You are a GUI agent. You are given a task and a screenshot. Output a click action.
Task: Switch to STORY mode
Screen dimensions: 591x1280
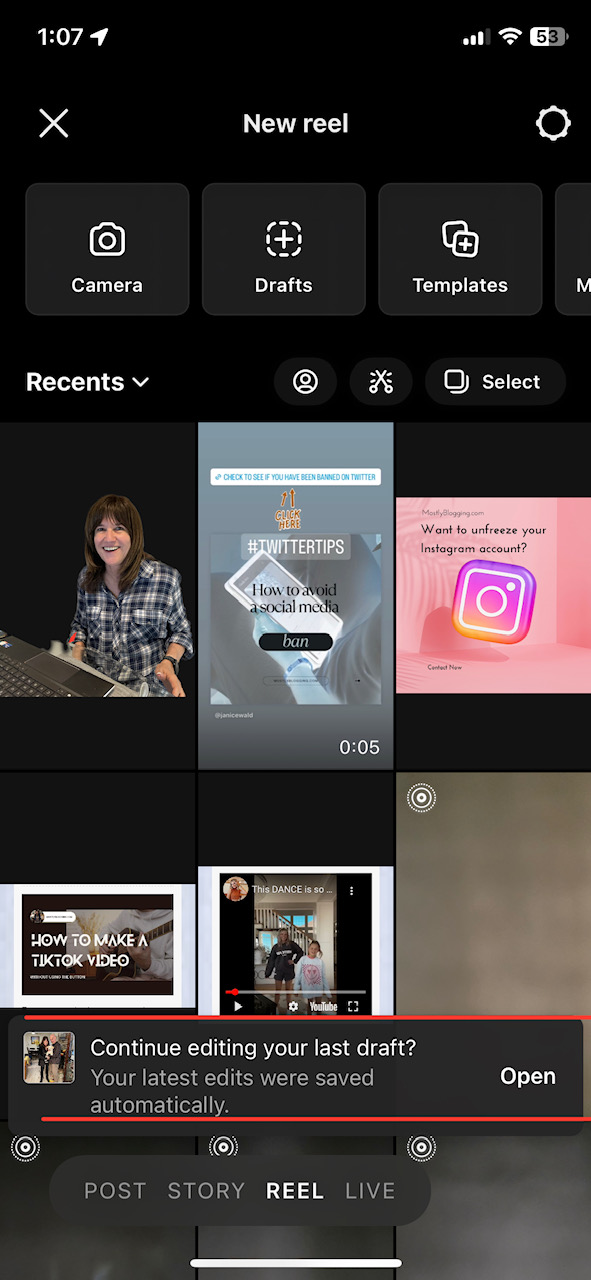point(206,1191)
